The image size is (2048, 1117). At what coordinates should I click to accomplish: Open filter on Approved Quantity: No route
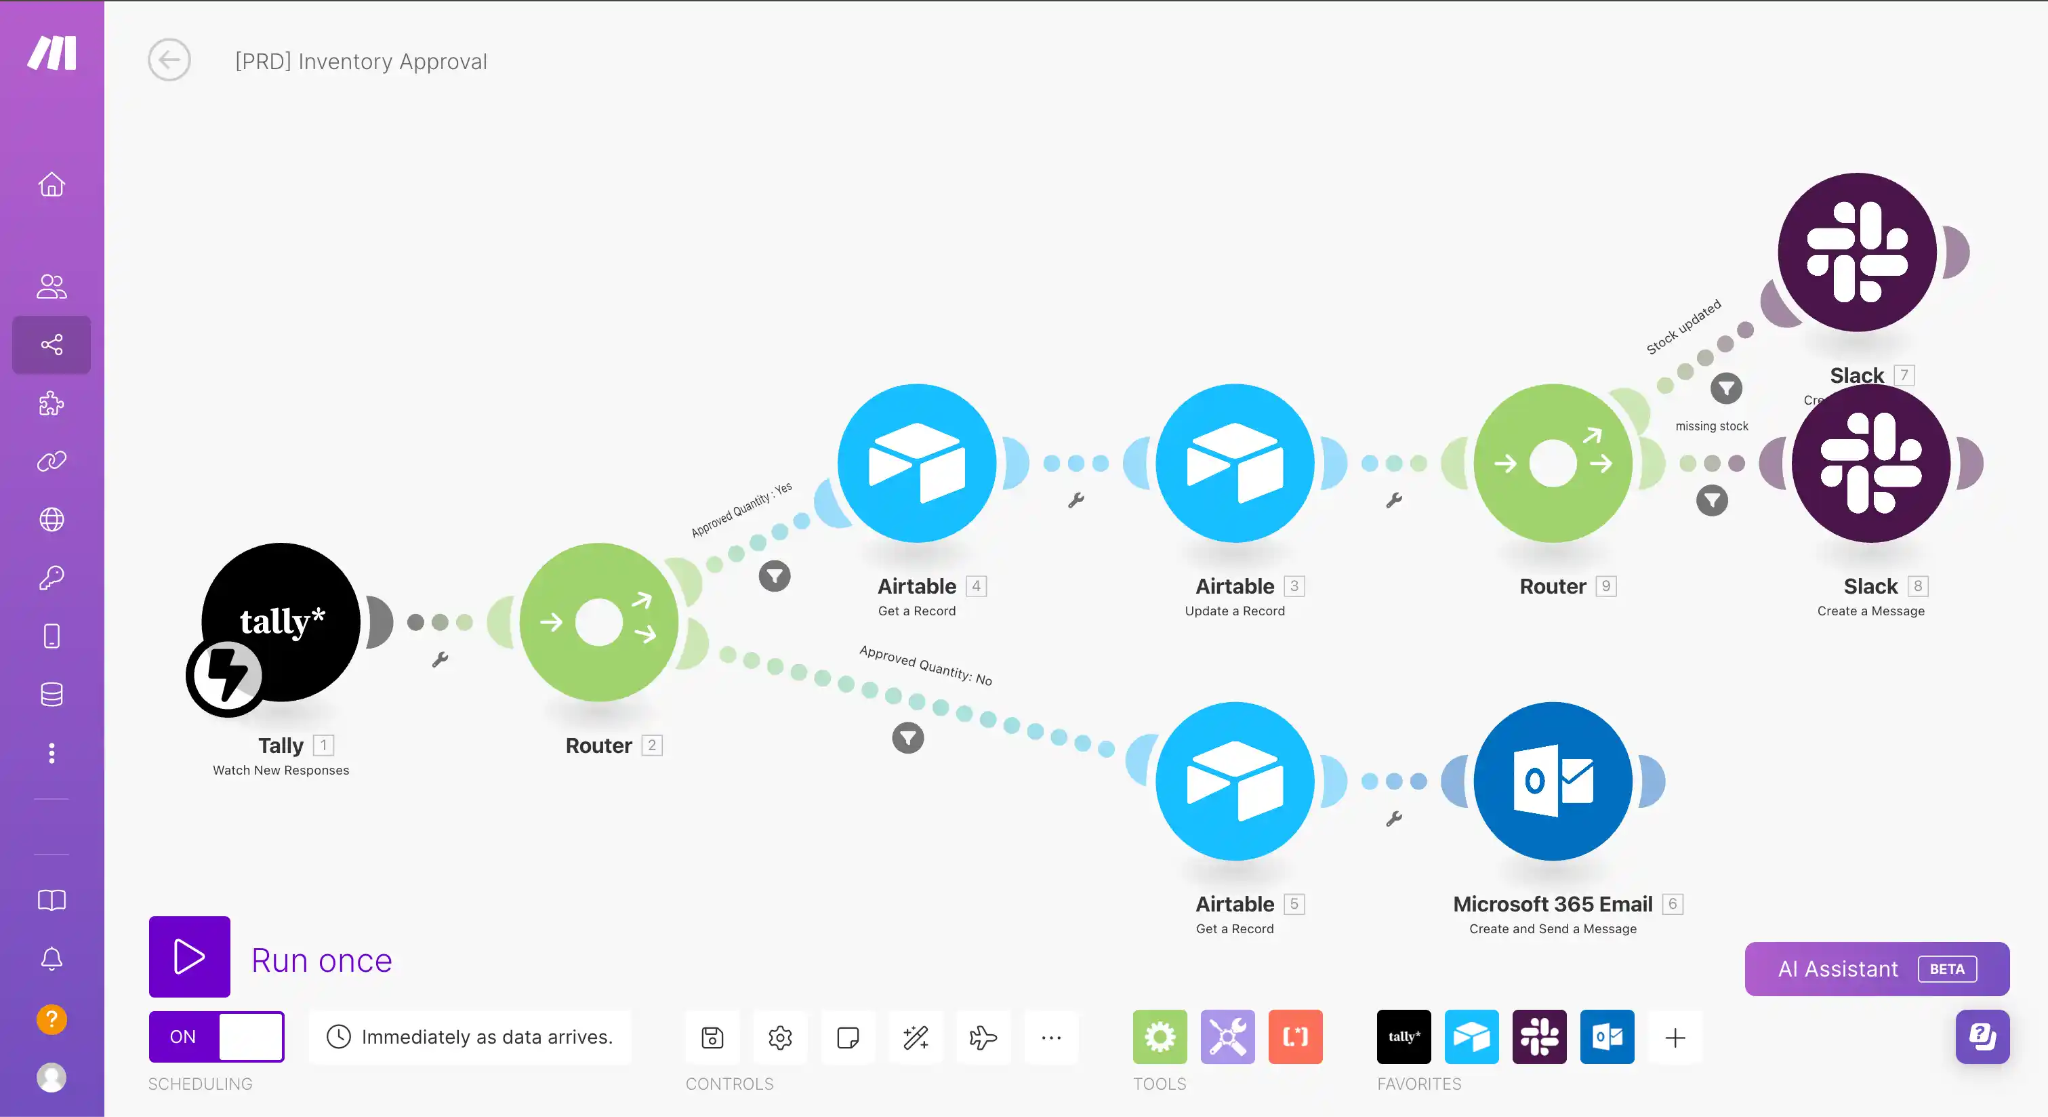click(908, 738)
